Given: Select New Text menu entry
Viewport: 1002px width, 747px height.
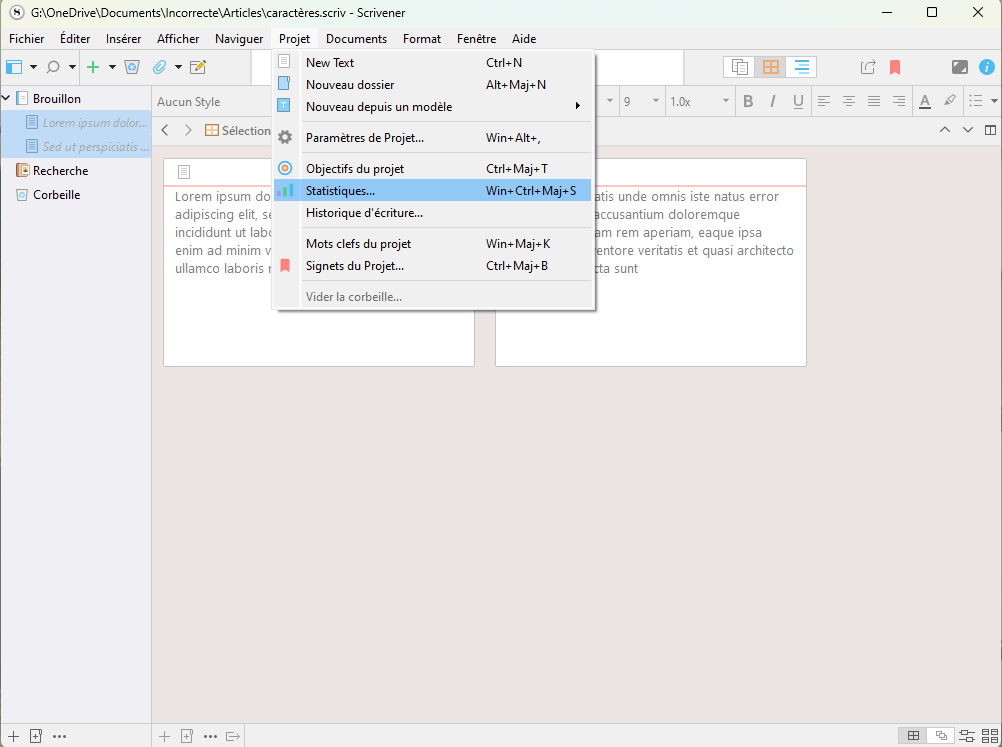Looking at the screenshot, I should tap(433, 63).
